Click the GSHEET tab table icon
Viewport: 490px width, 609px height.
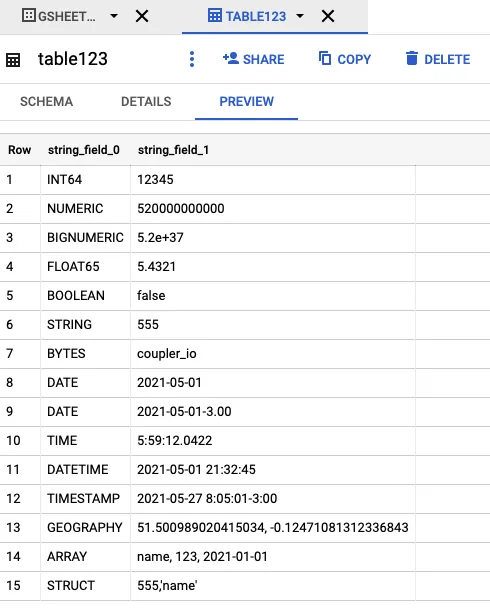[x=28, y=16]
